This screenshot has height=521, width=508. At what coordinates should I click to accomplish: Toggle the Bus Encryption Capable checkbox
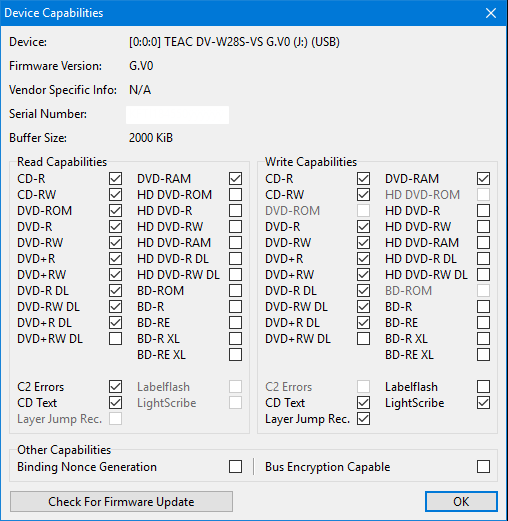pos(483,467)
